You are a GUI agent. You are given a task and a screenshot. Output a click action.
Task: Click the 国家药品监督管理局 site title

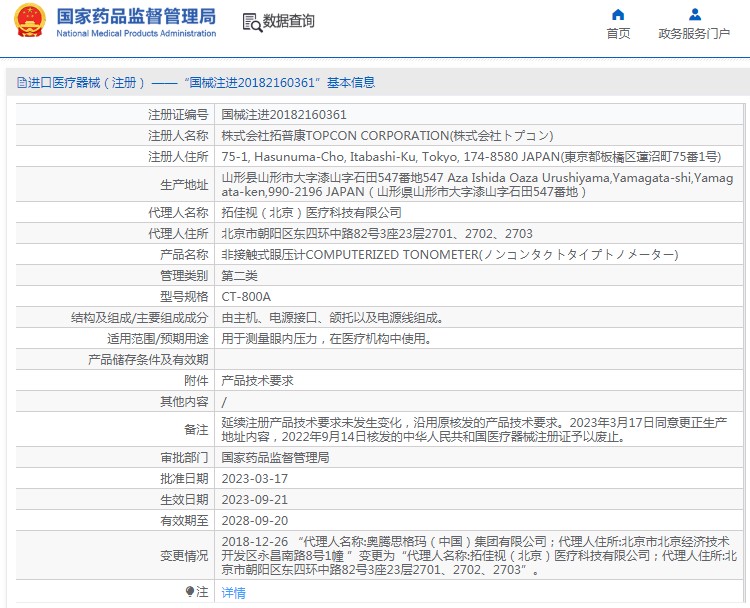[x=136, y=16]
